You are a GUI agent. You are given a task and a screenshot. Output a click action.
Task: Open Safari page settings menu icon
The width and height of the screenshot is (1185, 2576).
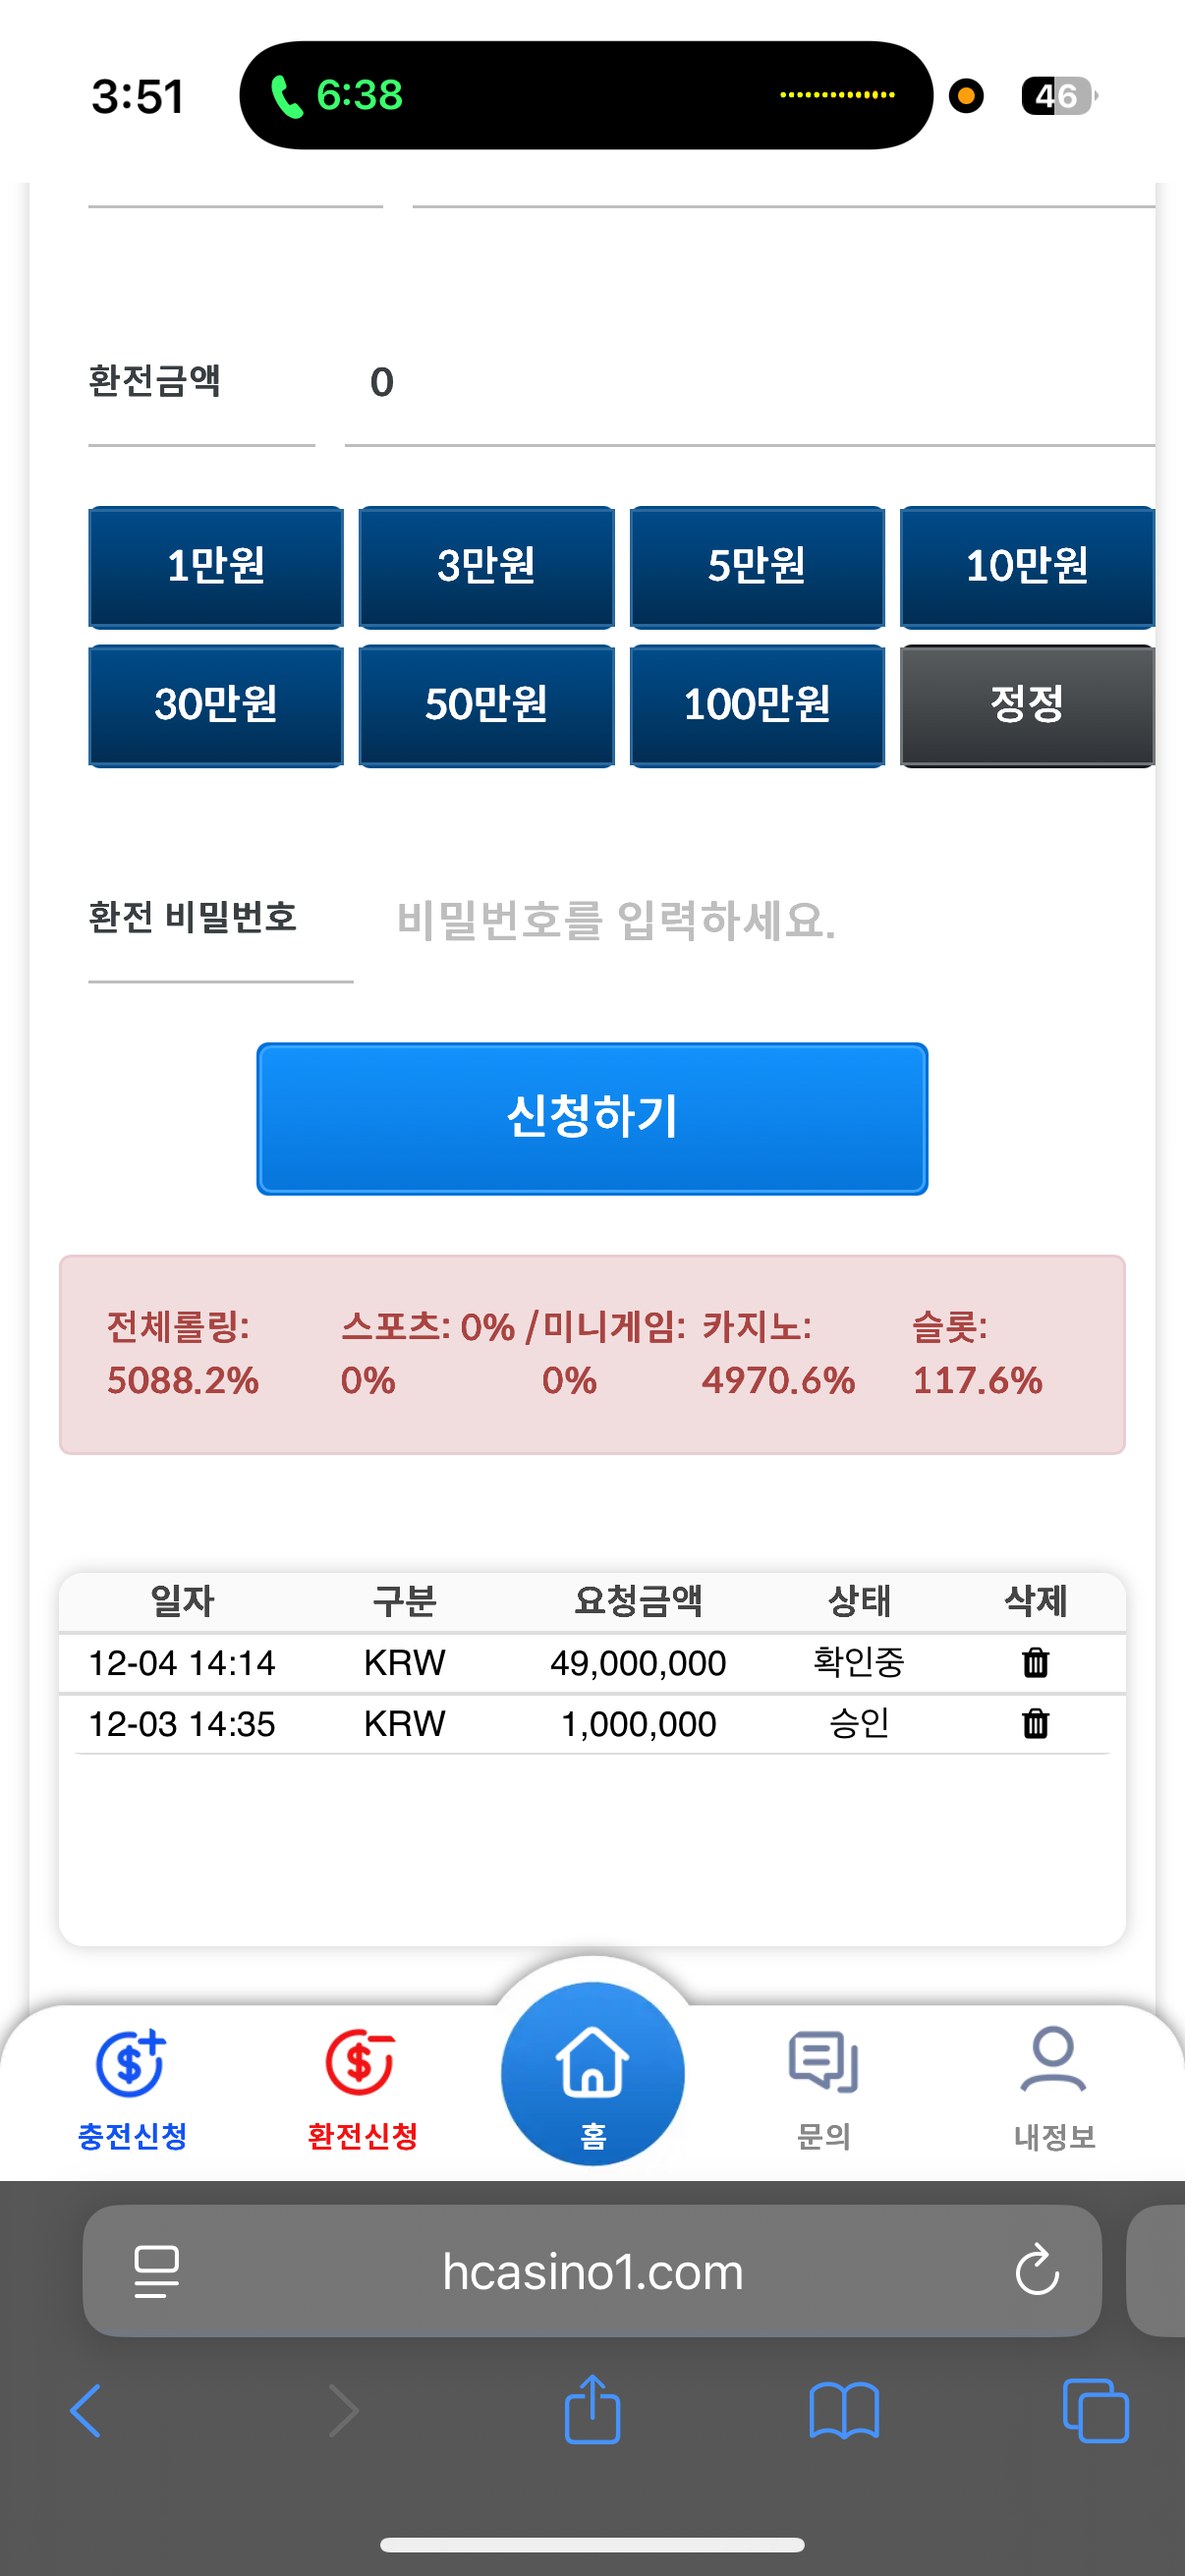157,2270
